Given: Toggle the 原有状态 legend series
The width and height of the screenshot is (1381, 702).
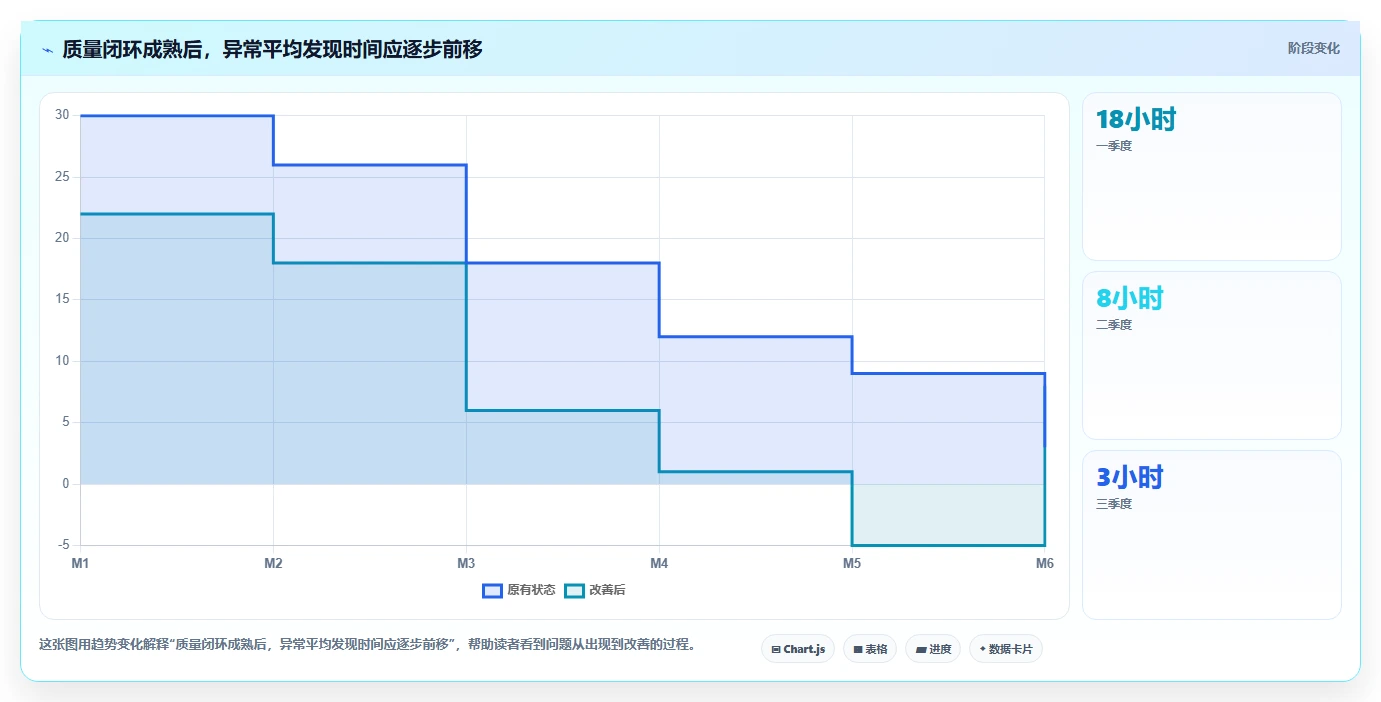Looking at the screenshot, I should (x=519, y=590).
